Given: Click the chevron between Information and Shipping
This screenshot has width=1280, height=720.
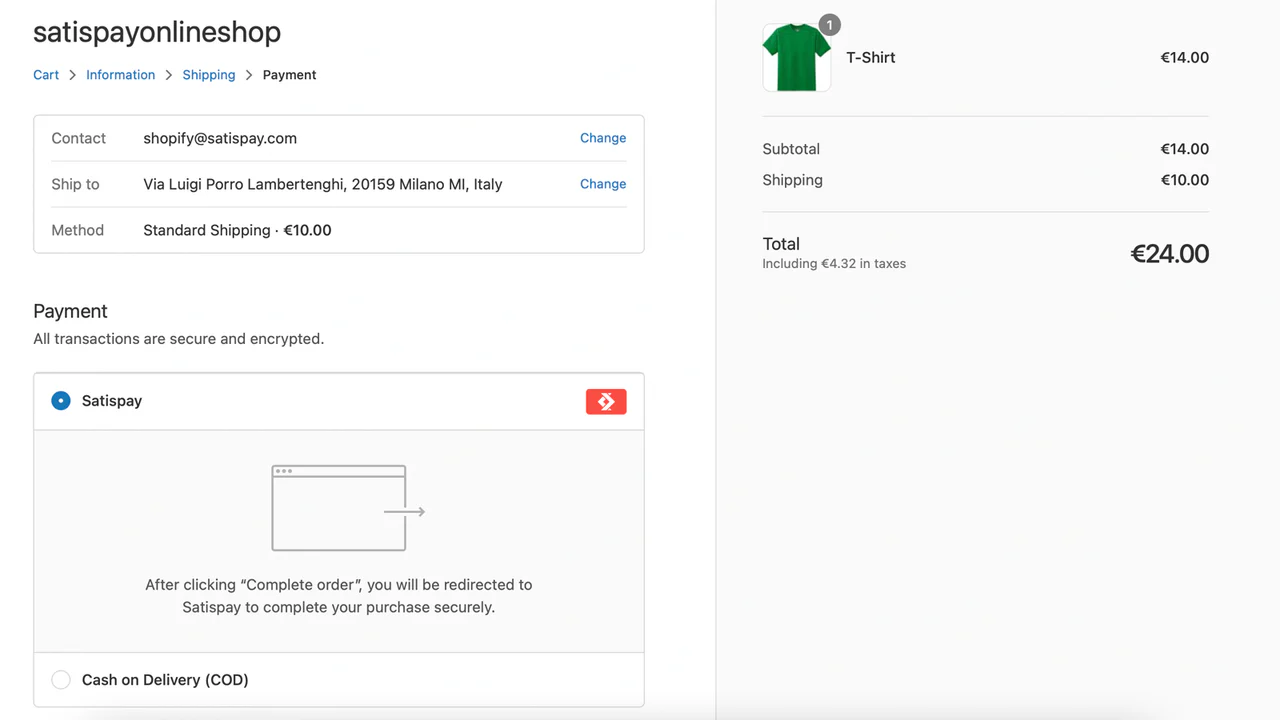Looking at the screenshot, I should (169, 75).
